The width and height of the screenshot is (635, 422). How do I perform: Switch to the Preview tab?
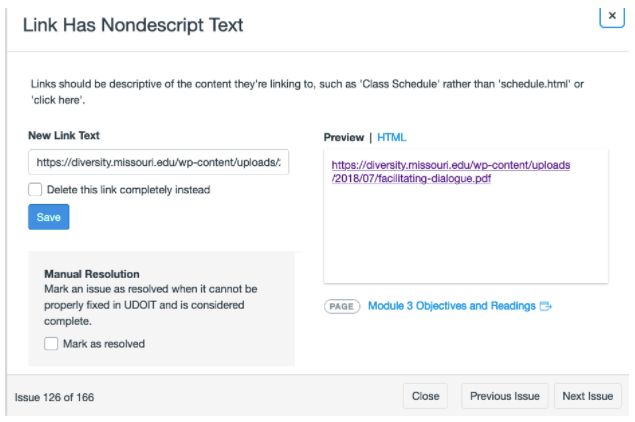pyautogui.click(x=344, y=137)
